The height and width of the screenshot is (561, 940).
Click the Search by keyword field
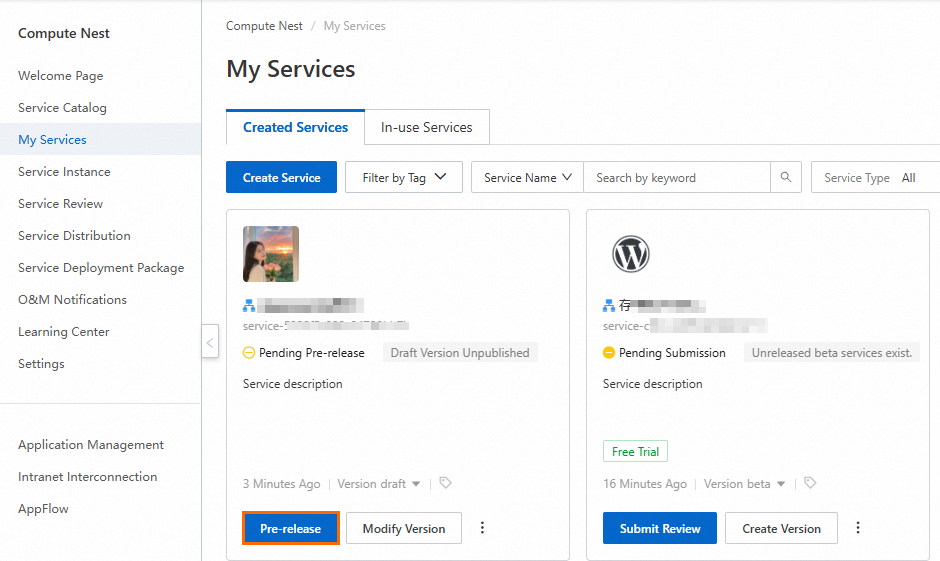tap(676, 178)
